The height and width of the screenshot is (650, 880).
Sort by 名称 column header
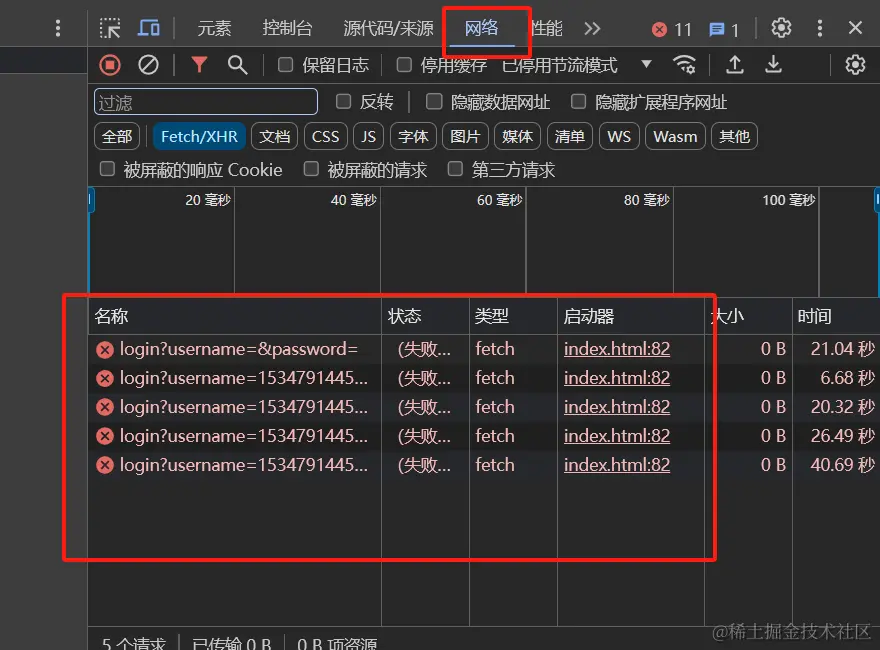tap(235, 316)
